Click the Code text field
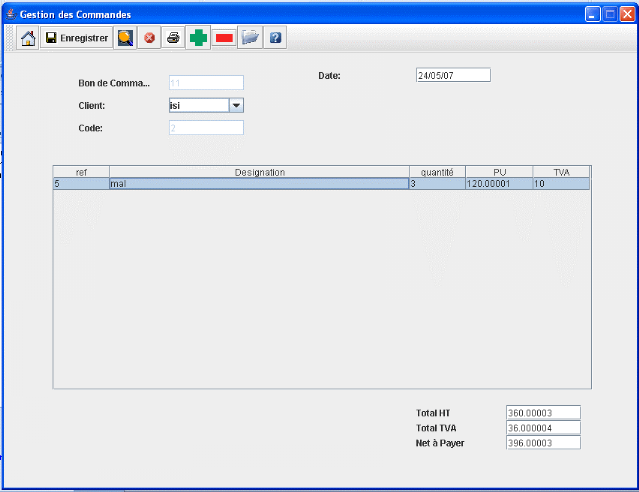 pyautogui.click(x=206, y=128)
